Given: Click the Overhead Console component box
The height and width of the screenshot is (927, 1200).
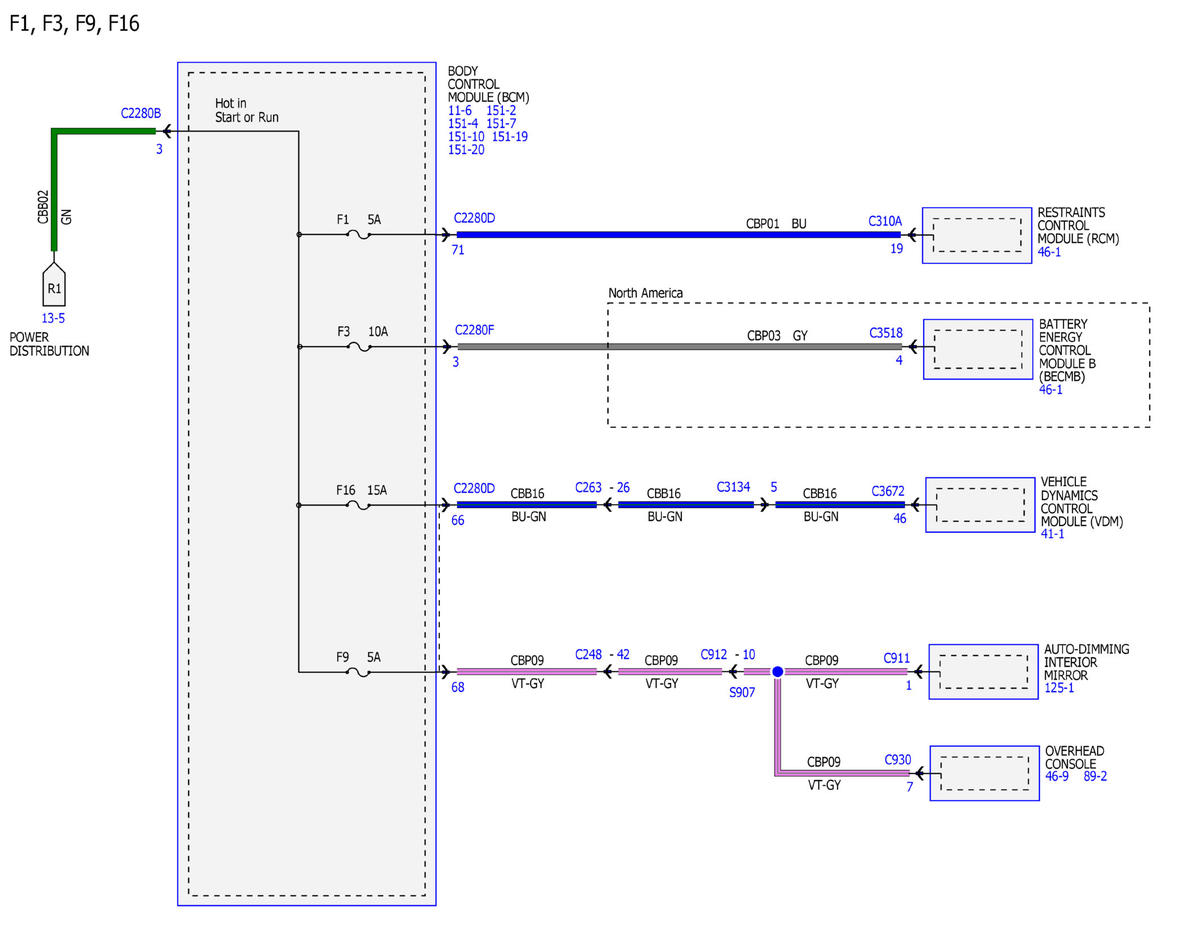Looking at the screenshot, I should (x=983, y=773).
